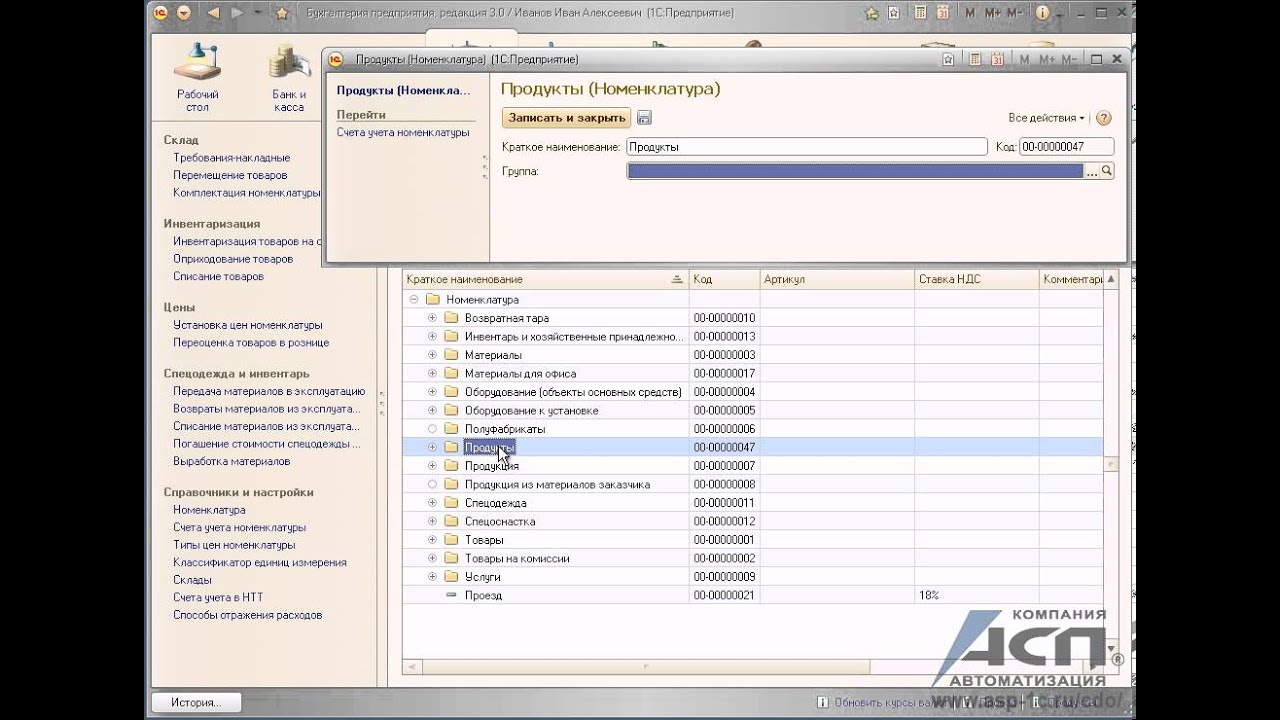This screenshot has height=720, width=1280.
Task: Go forward with the grey right arrow
Action: (237, 13)
